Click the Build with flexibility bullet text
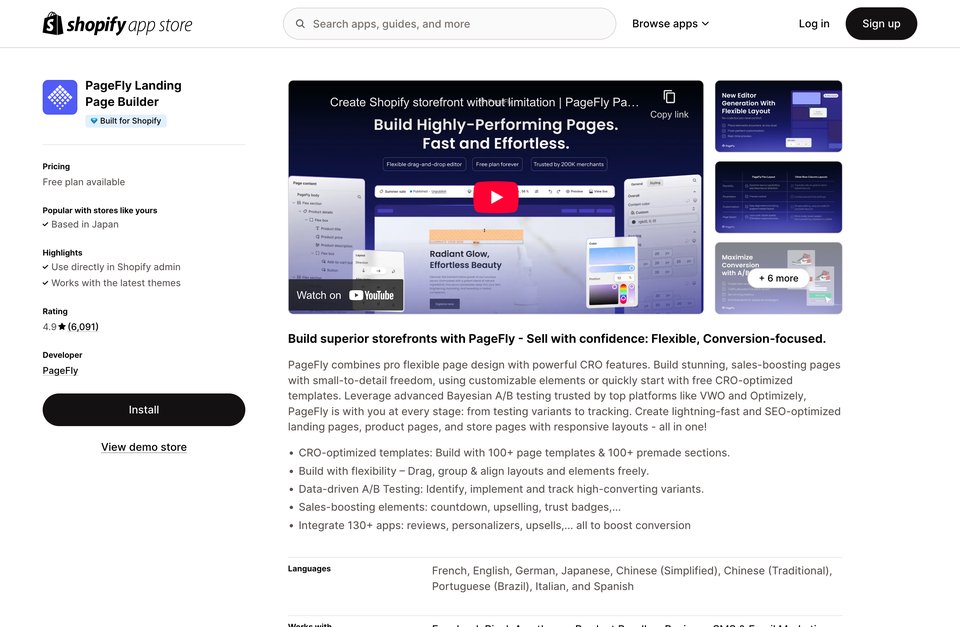Screen dimensions: 960x627 pyautogui.click(x=473, y=471)
